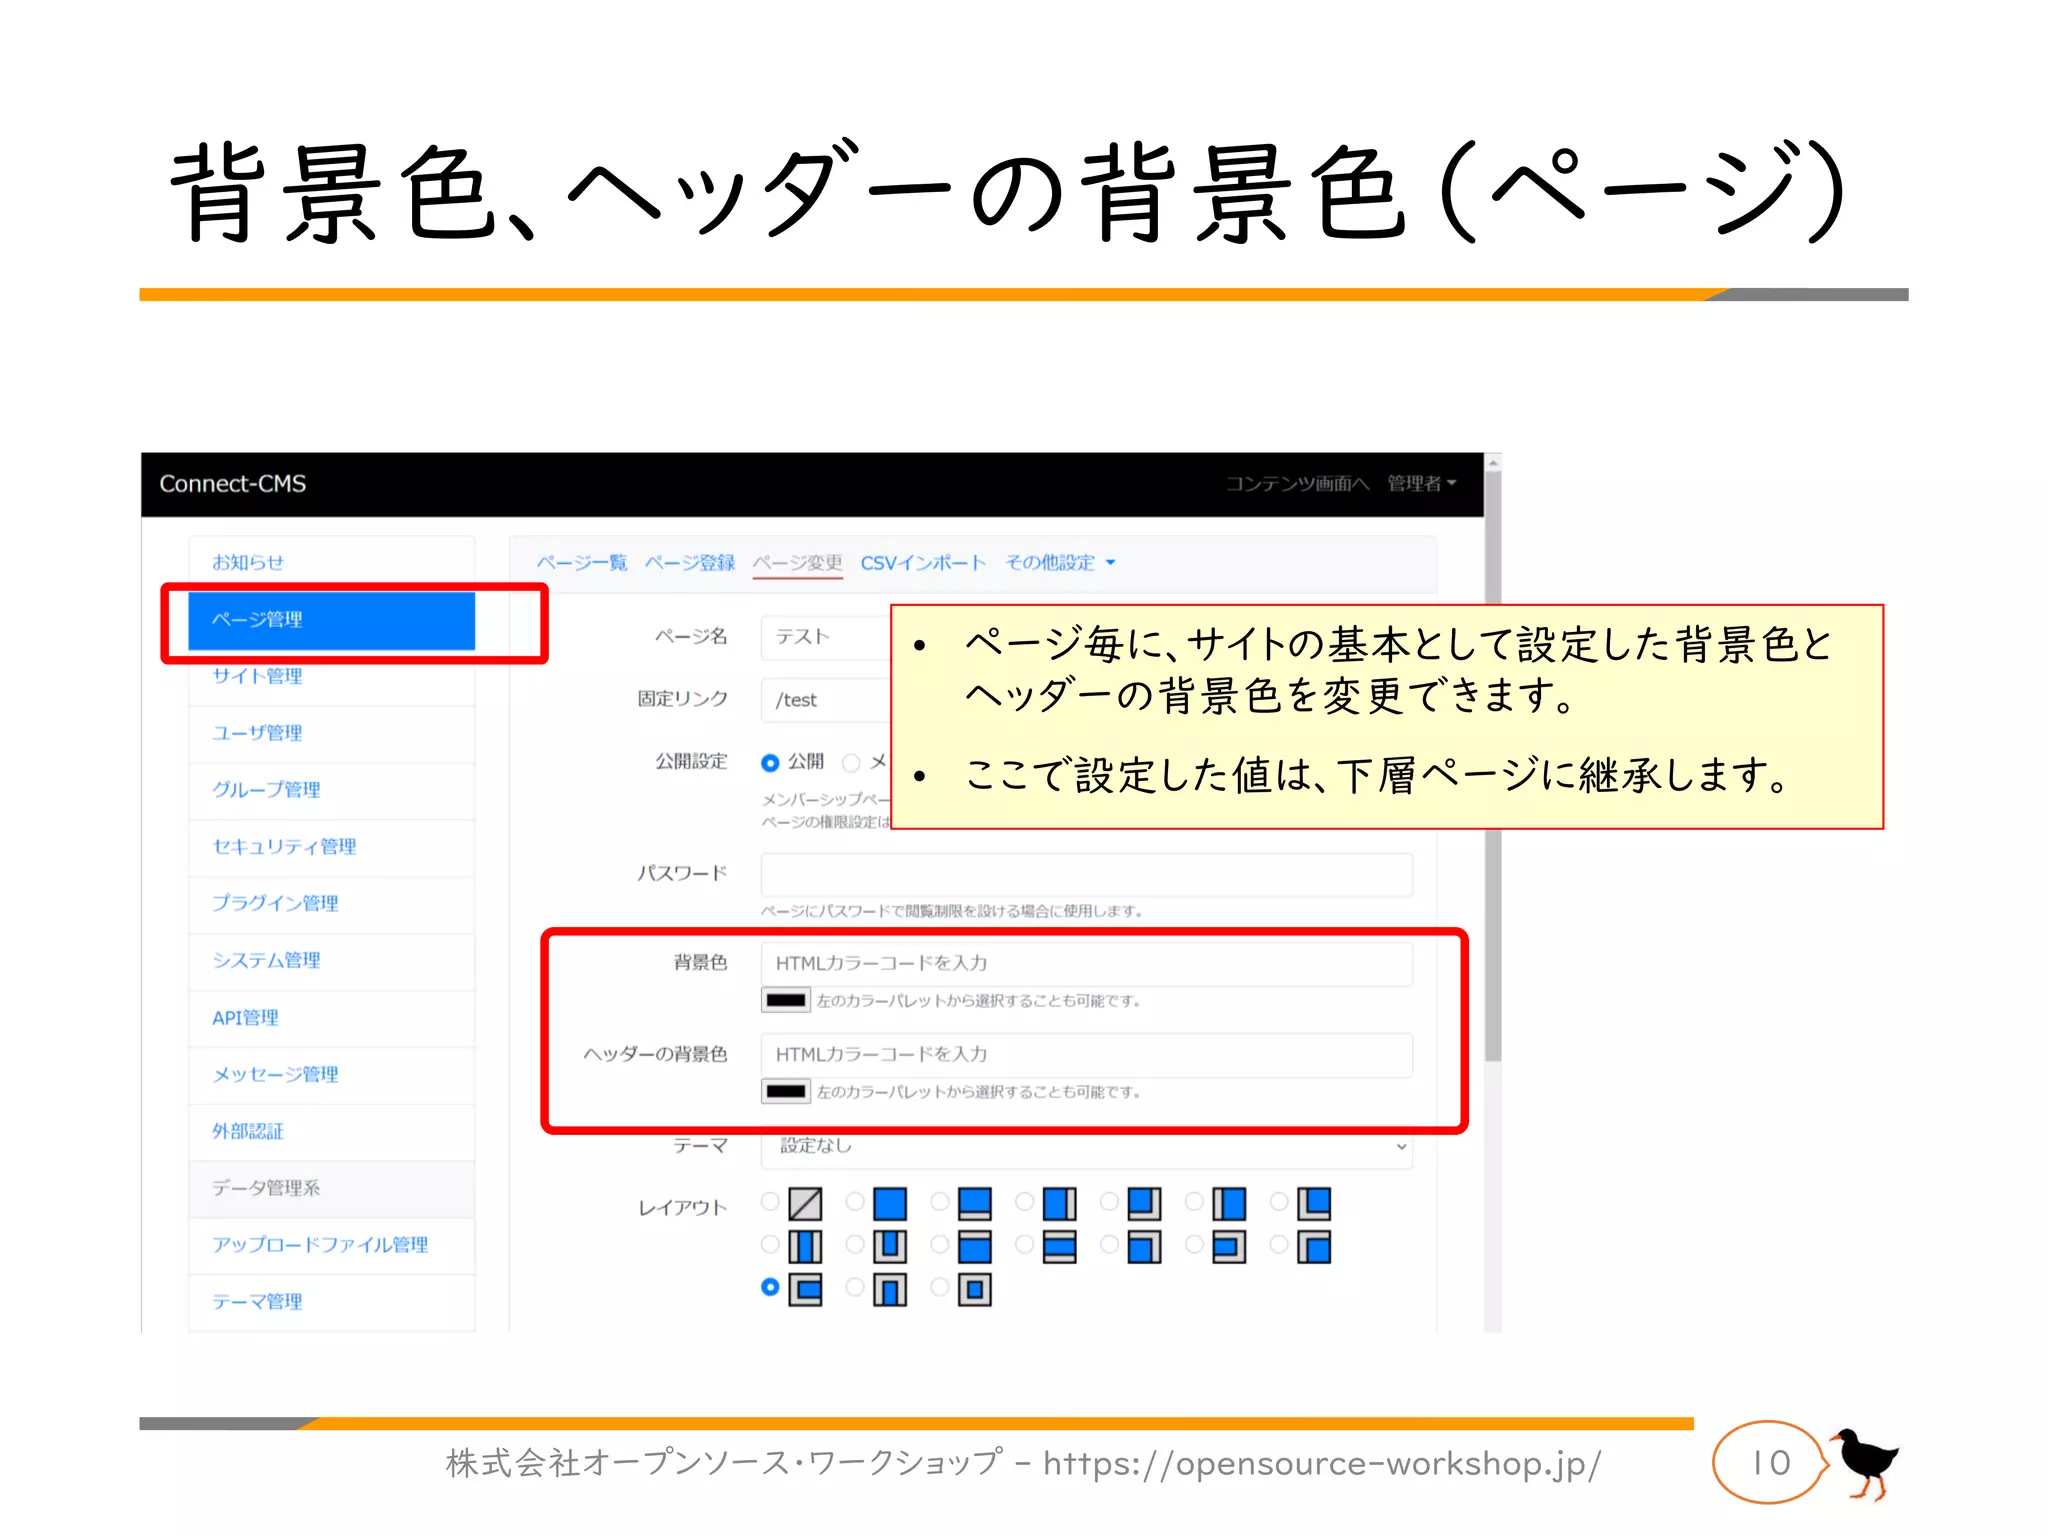The image size is (2048, 1536).
Task: Choose layout icon with header, main and footer bands
Action: [x=1060, y=1247]
